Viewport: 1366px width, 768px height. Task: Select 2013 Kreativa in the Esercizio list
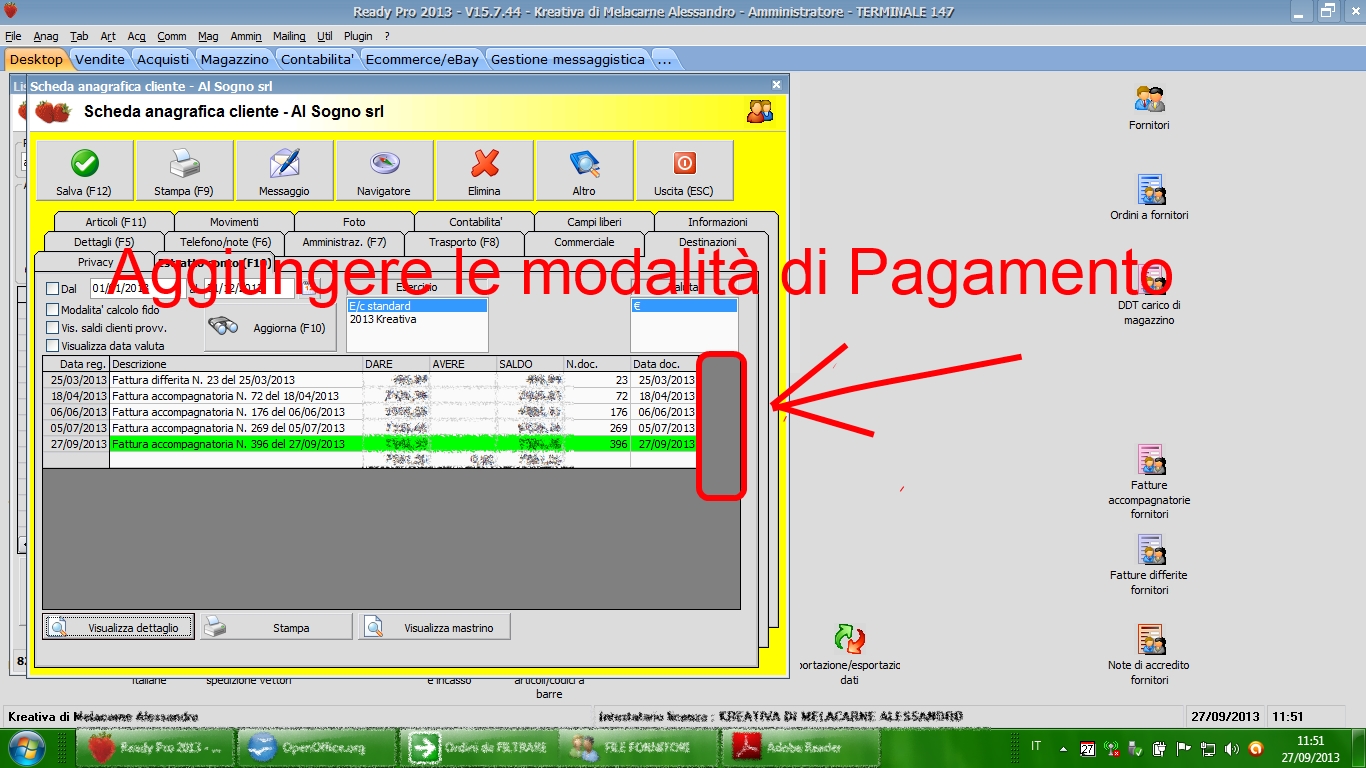coord(417,319)
